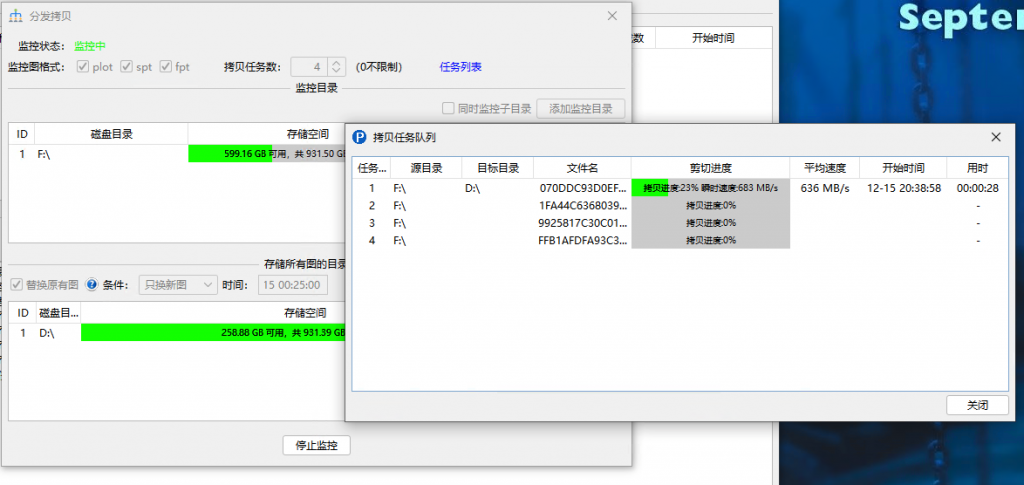Toggle the plot format checkbox
The height and width of the screenshot is (485, 1024).
point(84,67)
